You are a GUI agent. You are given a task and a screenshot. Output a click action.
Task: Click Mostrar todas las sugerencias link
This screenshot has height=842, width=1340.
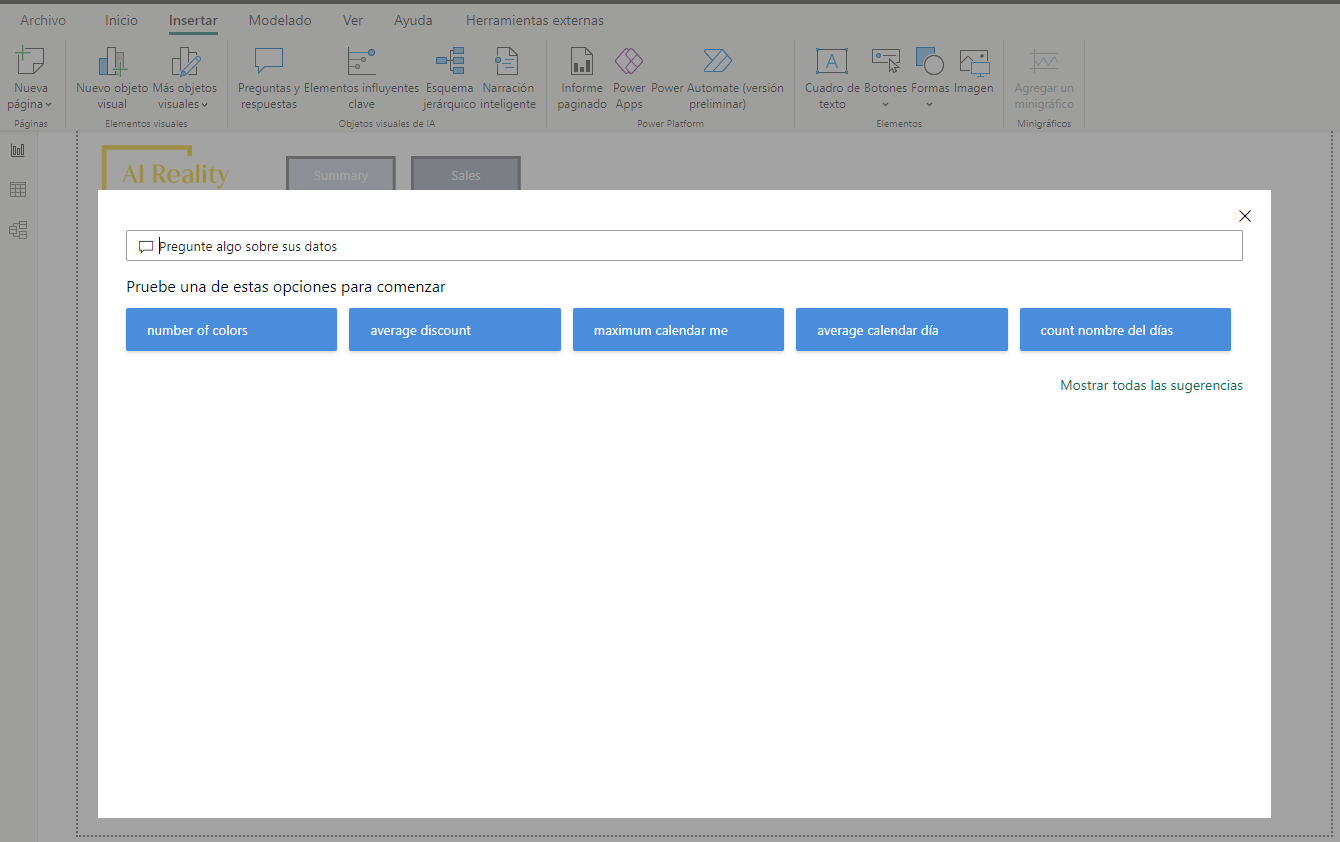point(1151,385)
